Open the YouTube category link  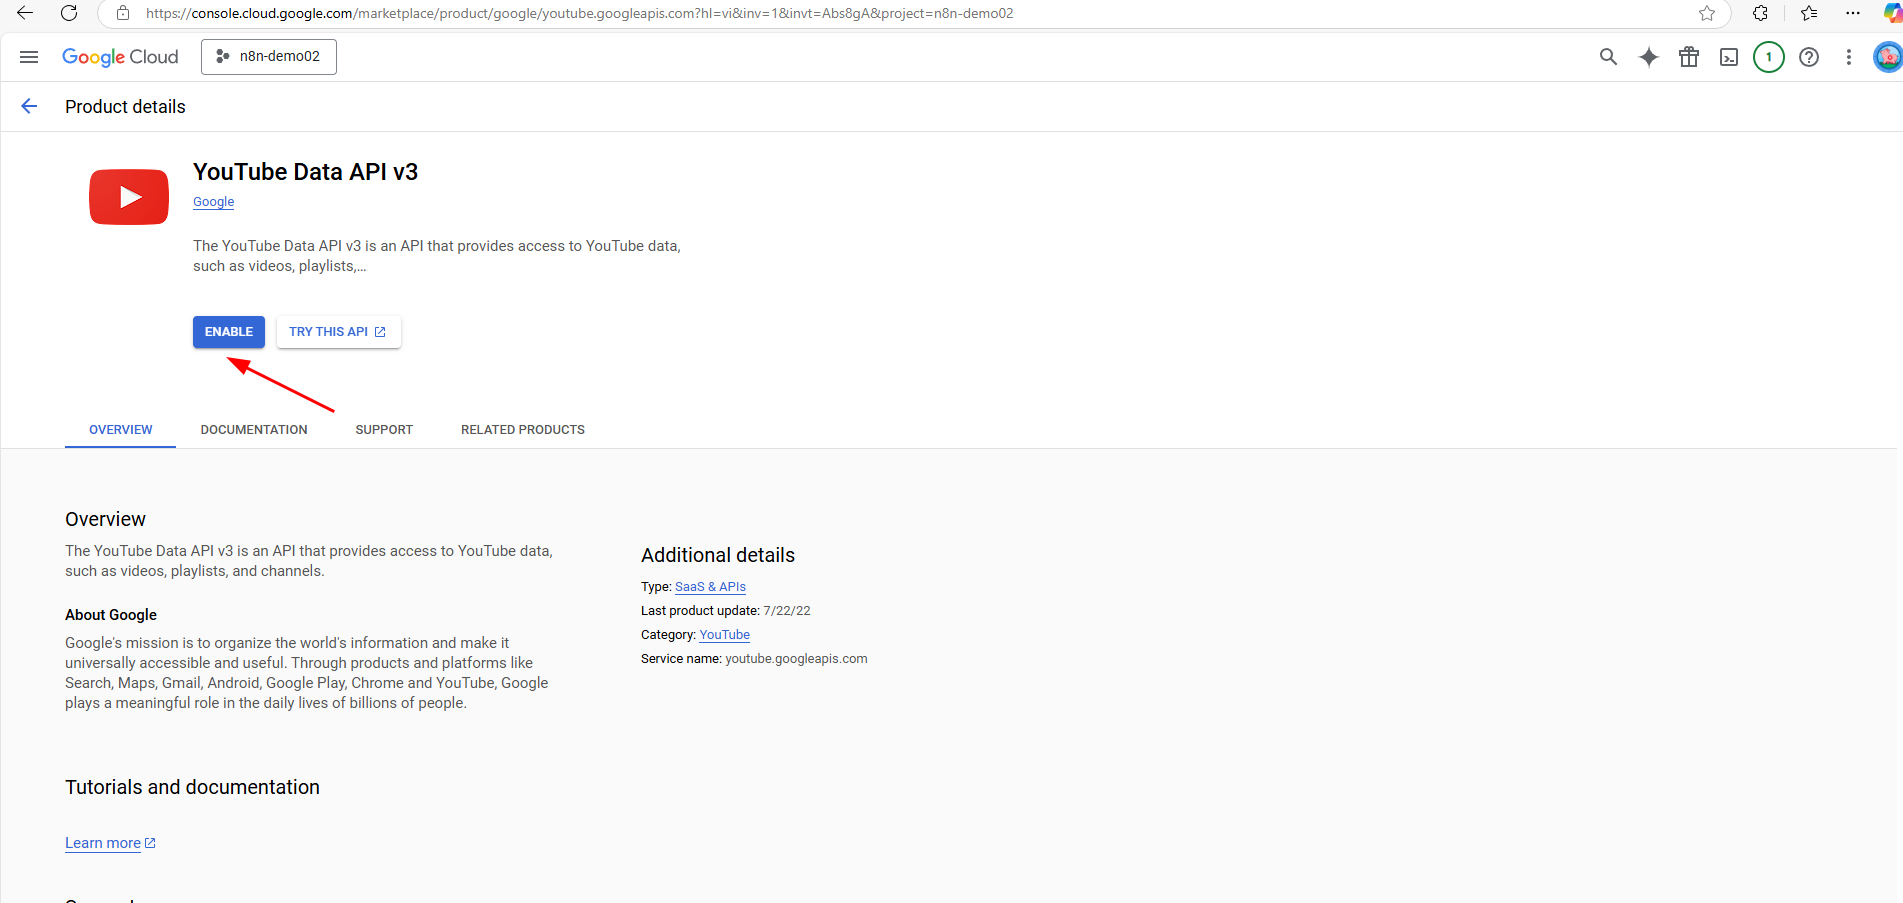point(725,635)
